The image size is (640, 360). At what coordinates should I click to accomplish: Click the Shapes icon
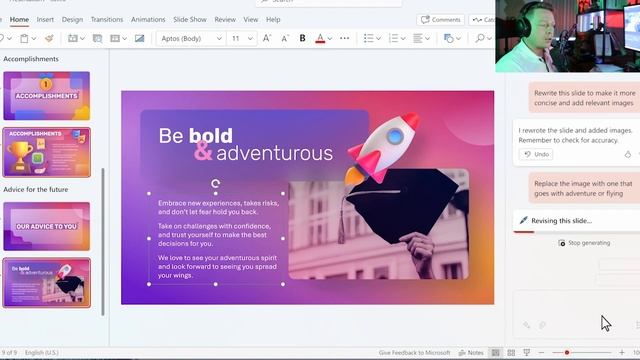(449, 38)
